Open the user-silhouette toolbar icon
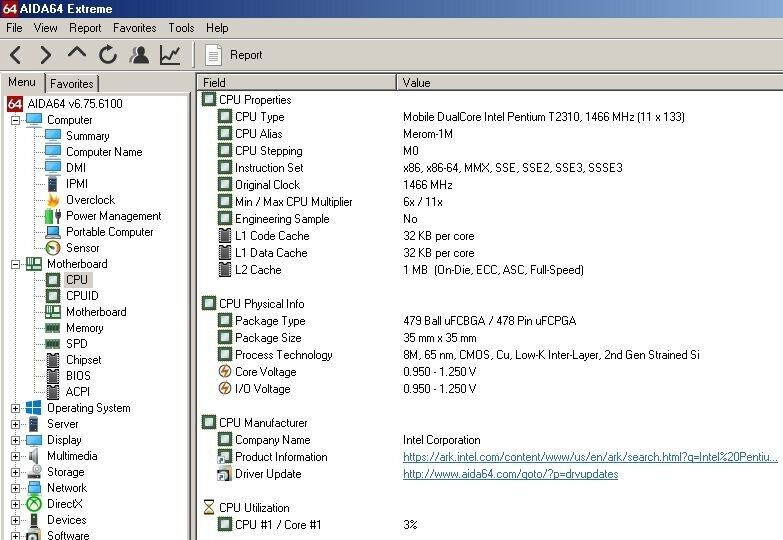Image resolution: width=783 pixels, height=540 pixels. point(139,55)
